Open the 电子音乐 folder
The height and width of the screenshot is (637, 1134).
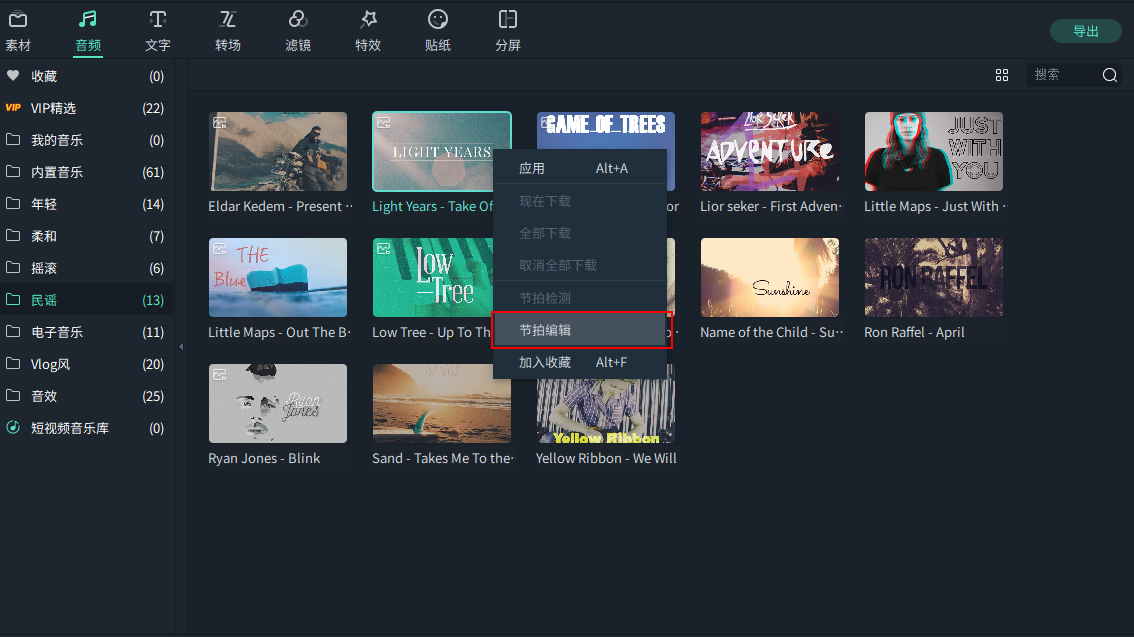57,332
